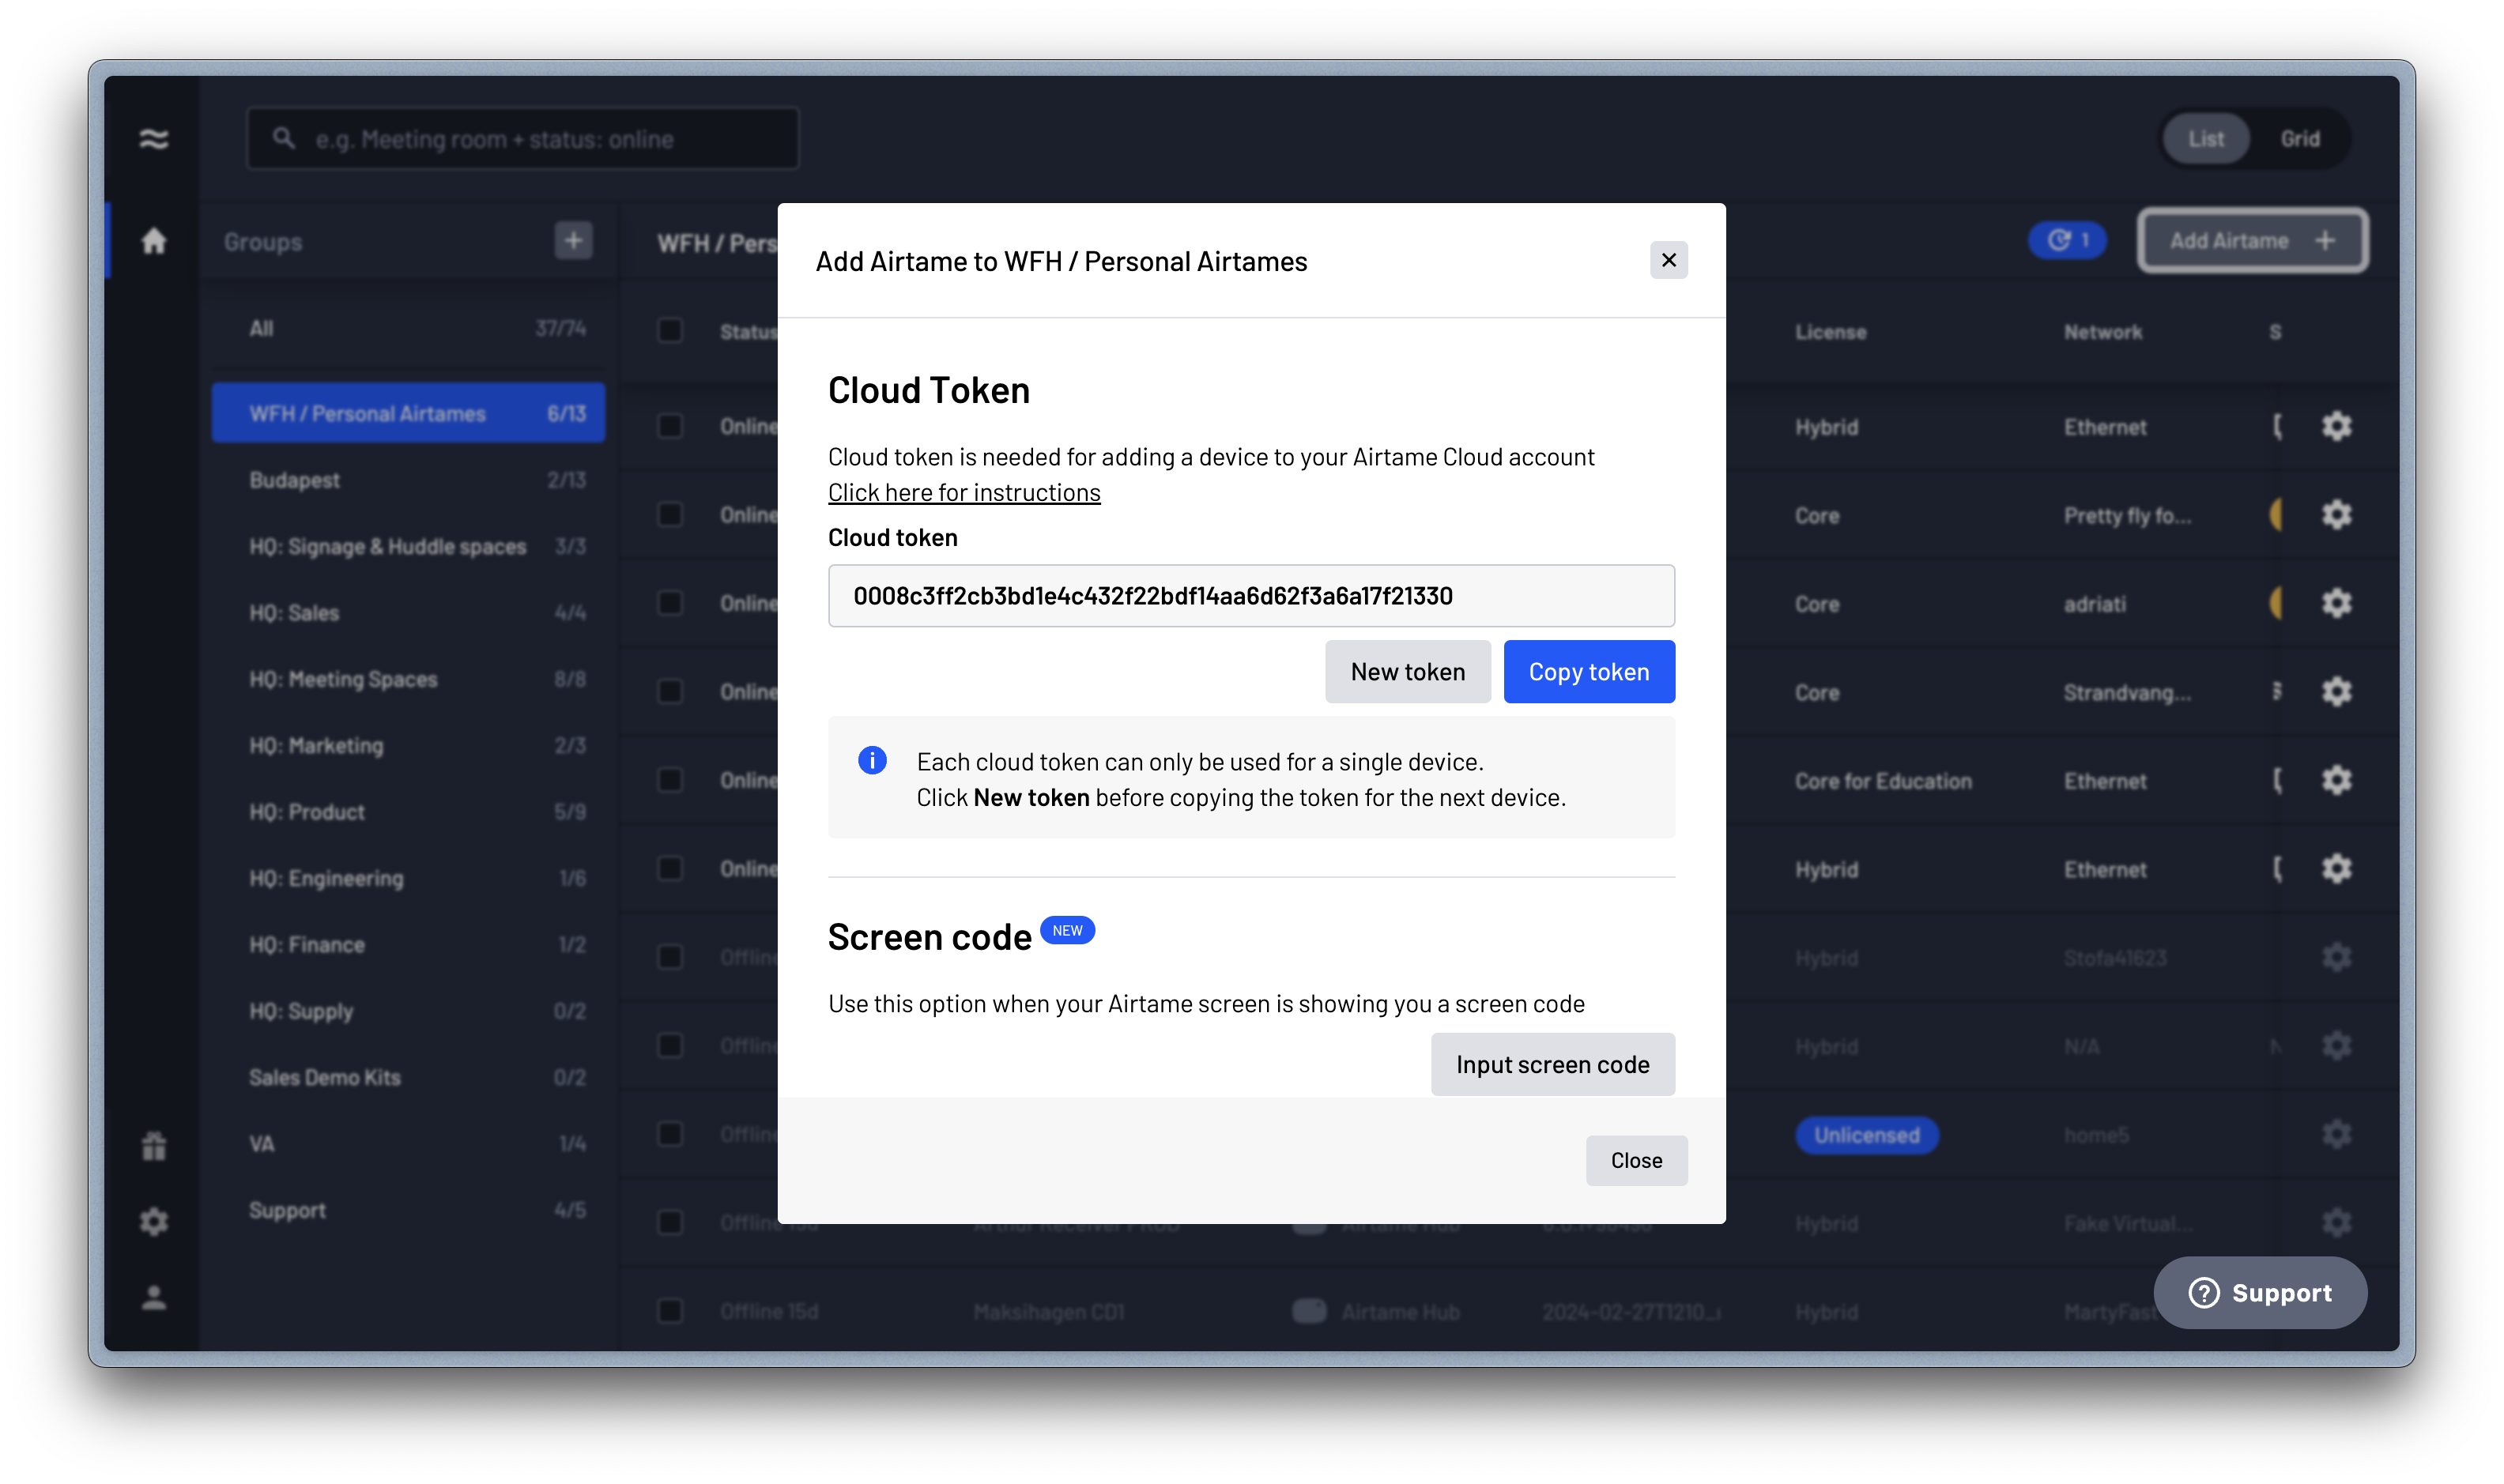The image size is (2504, 1484).
Task: Check the first Online row checkbox
Action: [670, 426]
